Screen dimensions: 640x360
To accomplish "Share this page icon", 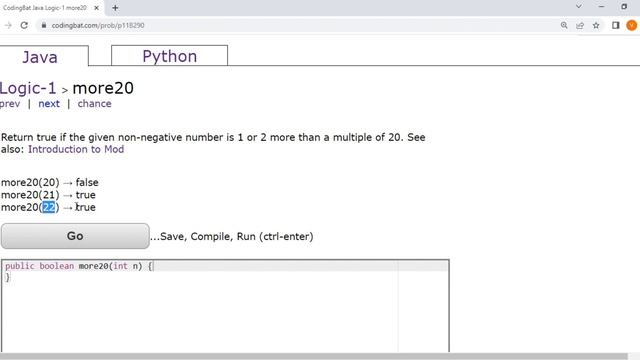I will [580, 25].
